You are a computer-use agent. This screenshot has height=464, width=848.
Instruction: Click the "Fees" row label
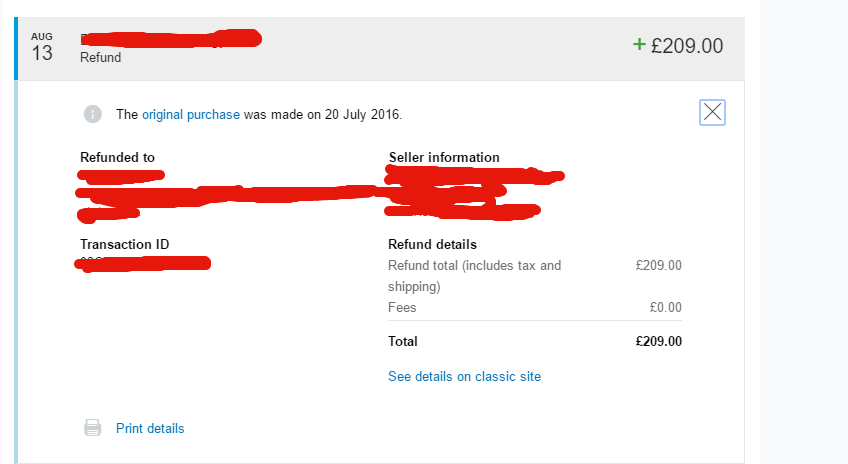[x=402, y=307]
